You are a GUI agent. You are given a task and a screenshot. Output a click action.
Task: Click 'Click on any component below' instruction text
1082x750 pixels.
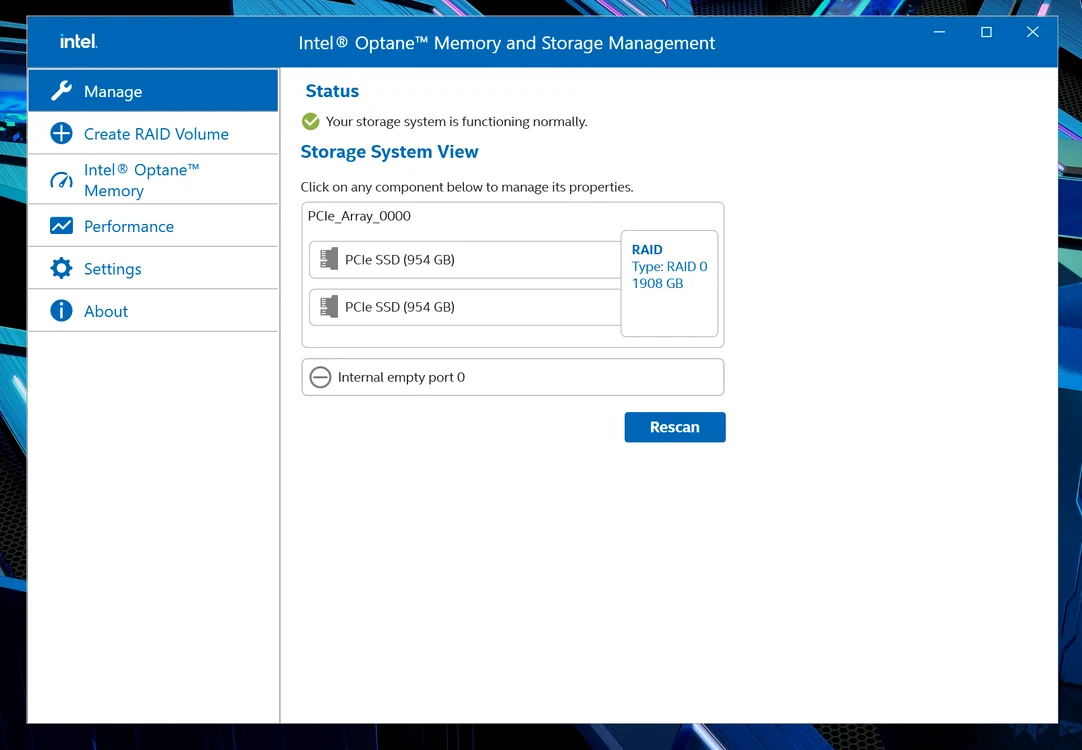click(466, 187)
